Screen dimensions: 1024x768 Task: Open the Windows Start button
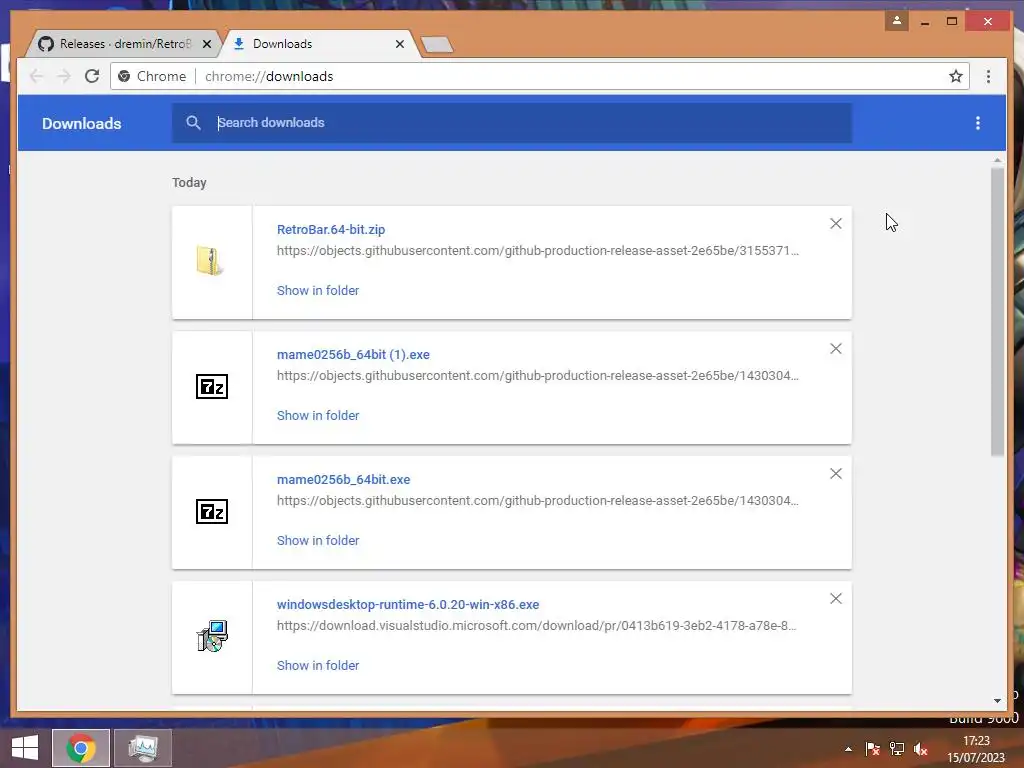25,748
